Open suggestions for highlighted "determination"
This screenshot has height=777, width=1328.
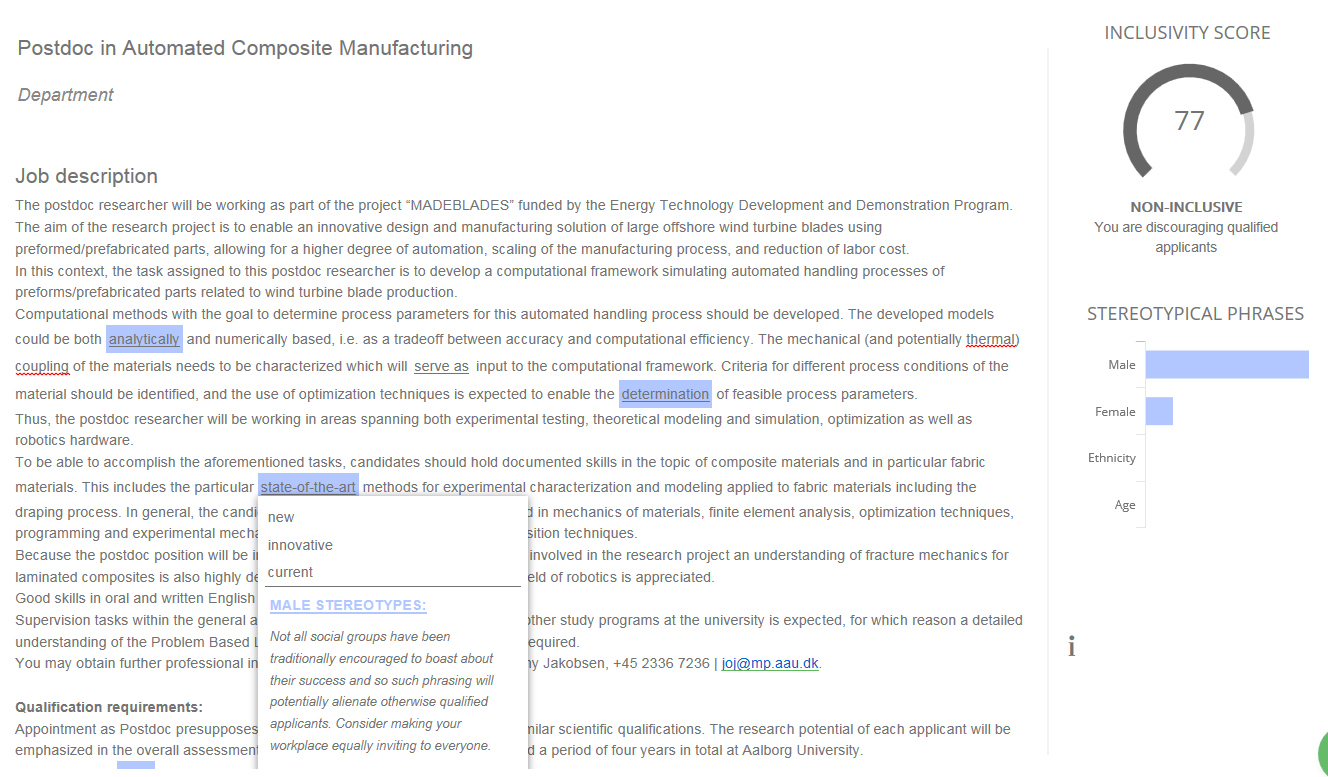tap(665, 394)
